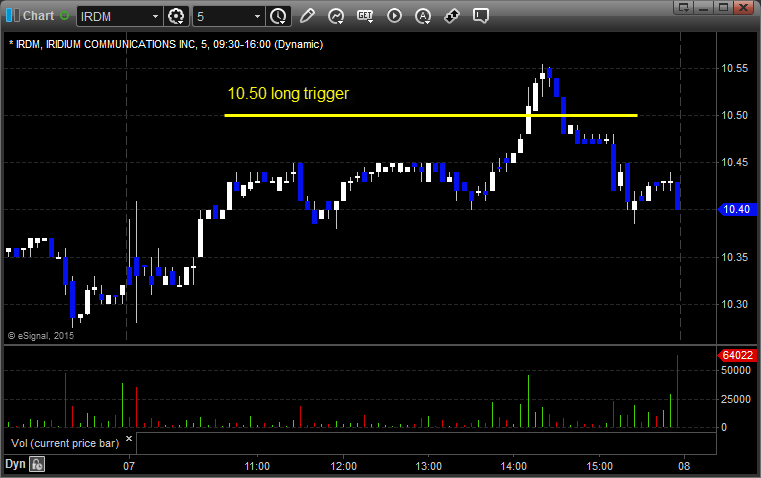The image size is (761, 478).
Task: Close the chart window
Action: (743, 7)
